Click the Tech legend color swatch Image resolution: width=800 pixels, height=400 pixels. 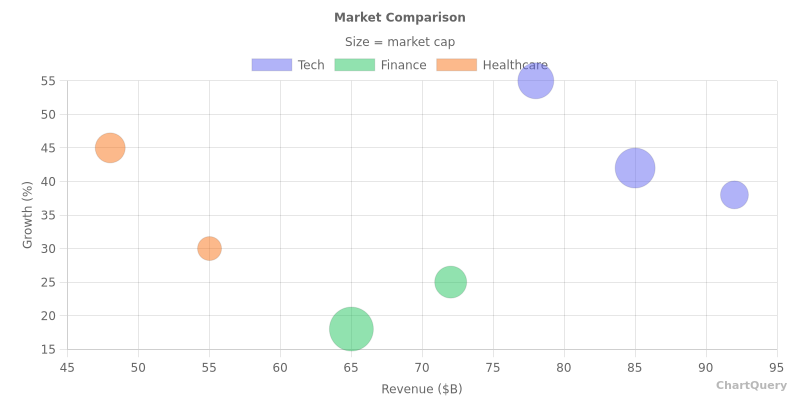pyautogui.click(x=271, y=65)
